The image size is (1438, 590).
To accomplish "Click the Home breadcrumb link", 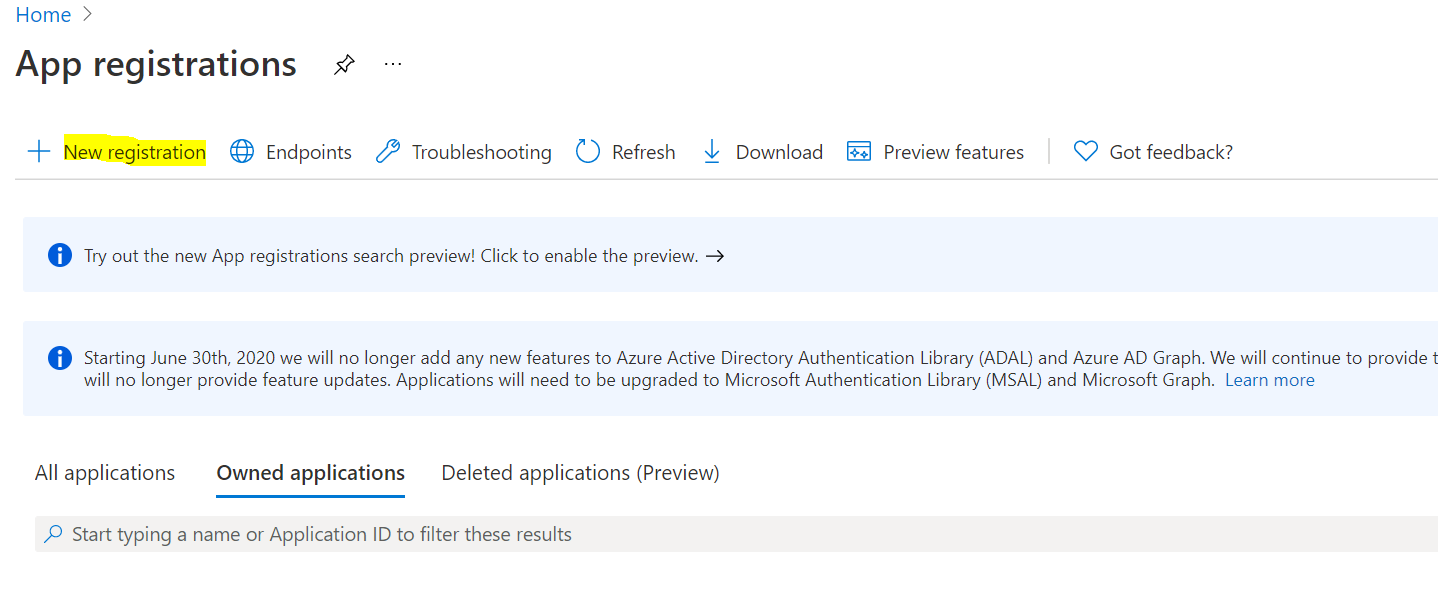I will point(43,15).
